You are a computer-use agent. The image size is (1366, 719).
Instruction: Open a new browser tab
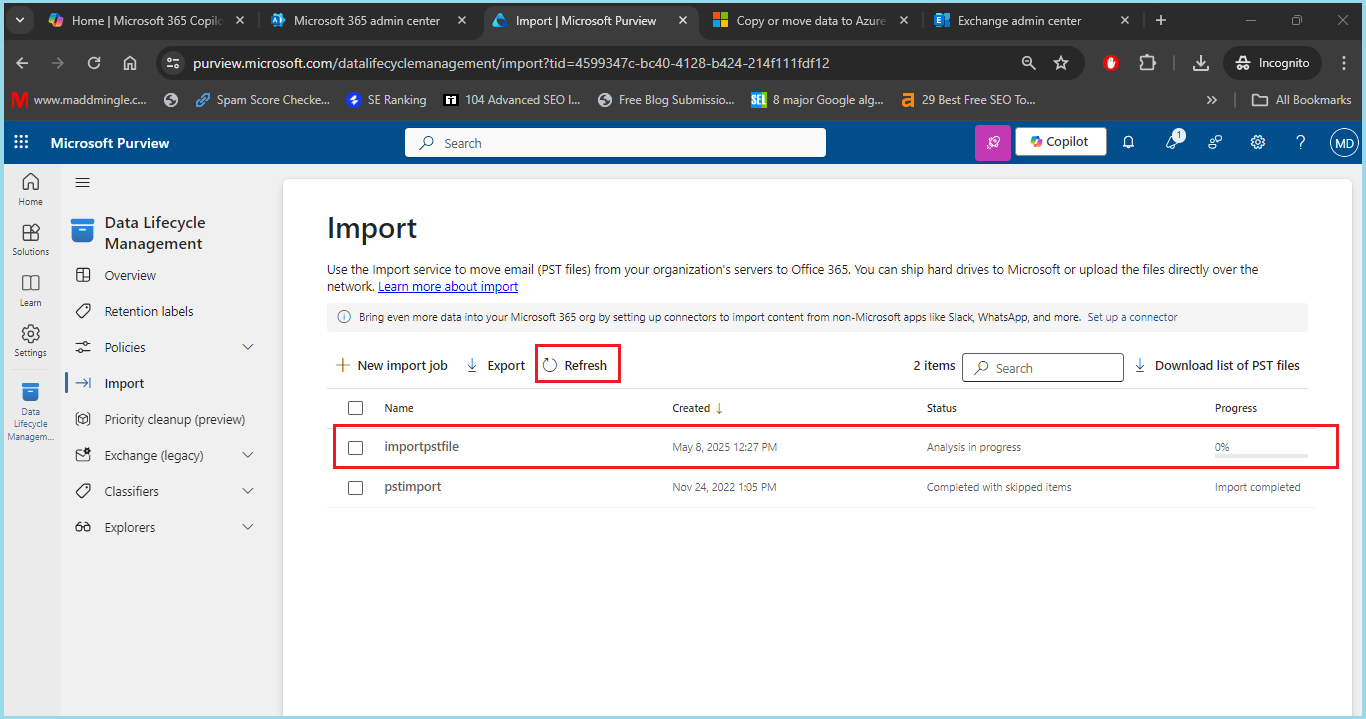1161,20
